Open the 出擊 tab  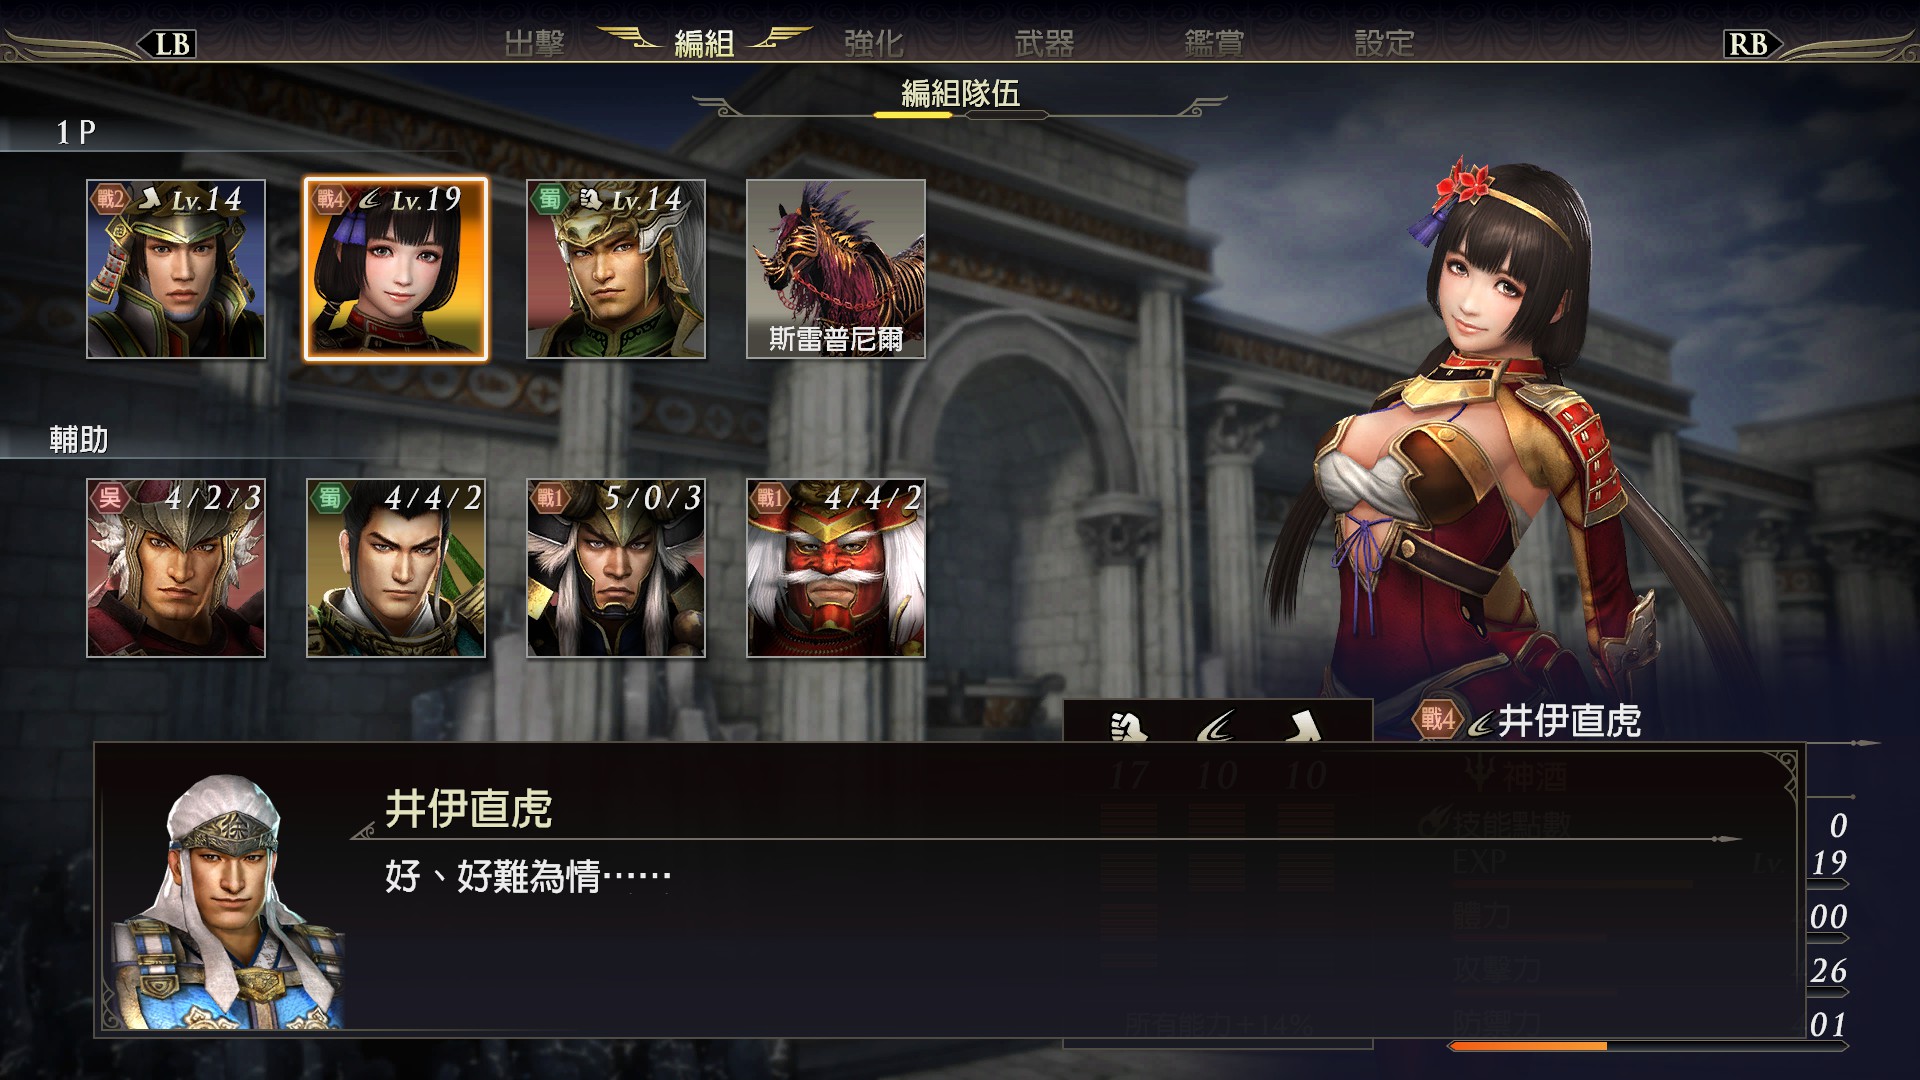coord(535,43)
